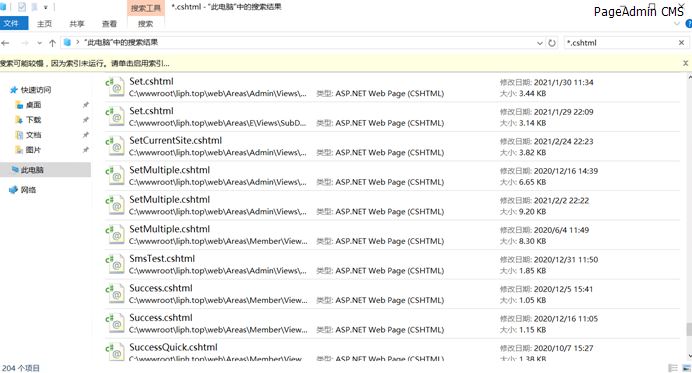692x373 pixels.
Task: Select the SetCurrentSite.cshtml file icon
Action: coord(115,146)
